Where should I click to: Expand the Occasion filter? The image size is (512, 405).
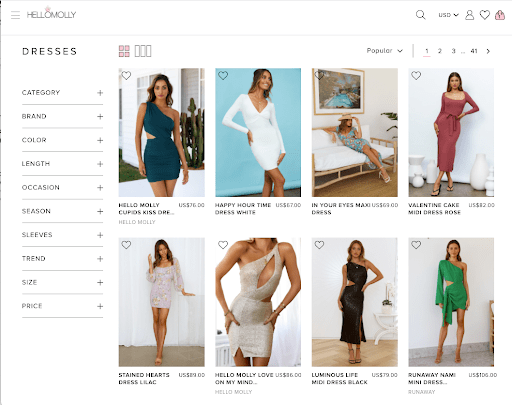click(62, 188)
